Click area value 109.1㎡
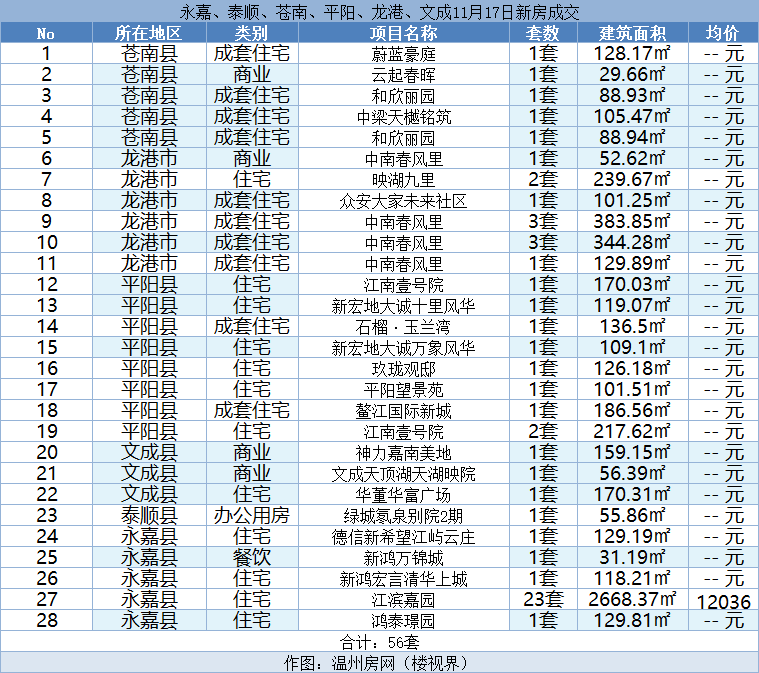Screen dimensions: 759x673 point(632,347)
